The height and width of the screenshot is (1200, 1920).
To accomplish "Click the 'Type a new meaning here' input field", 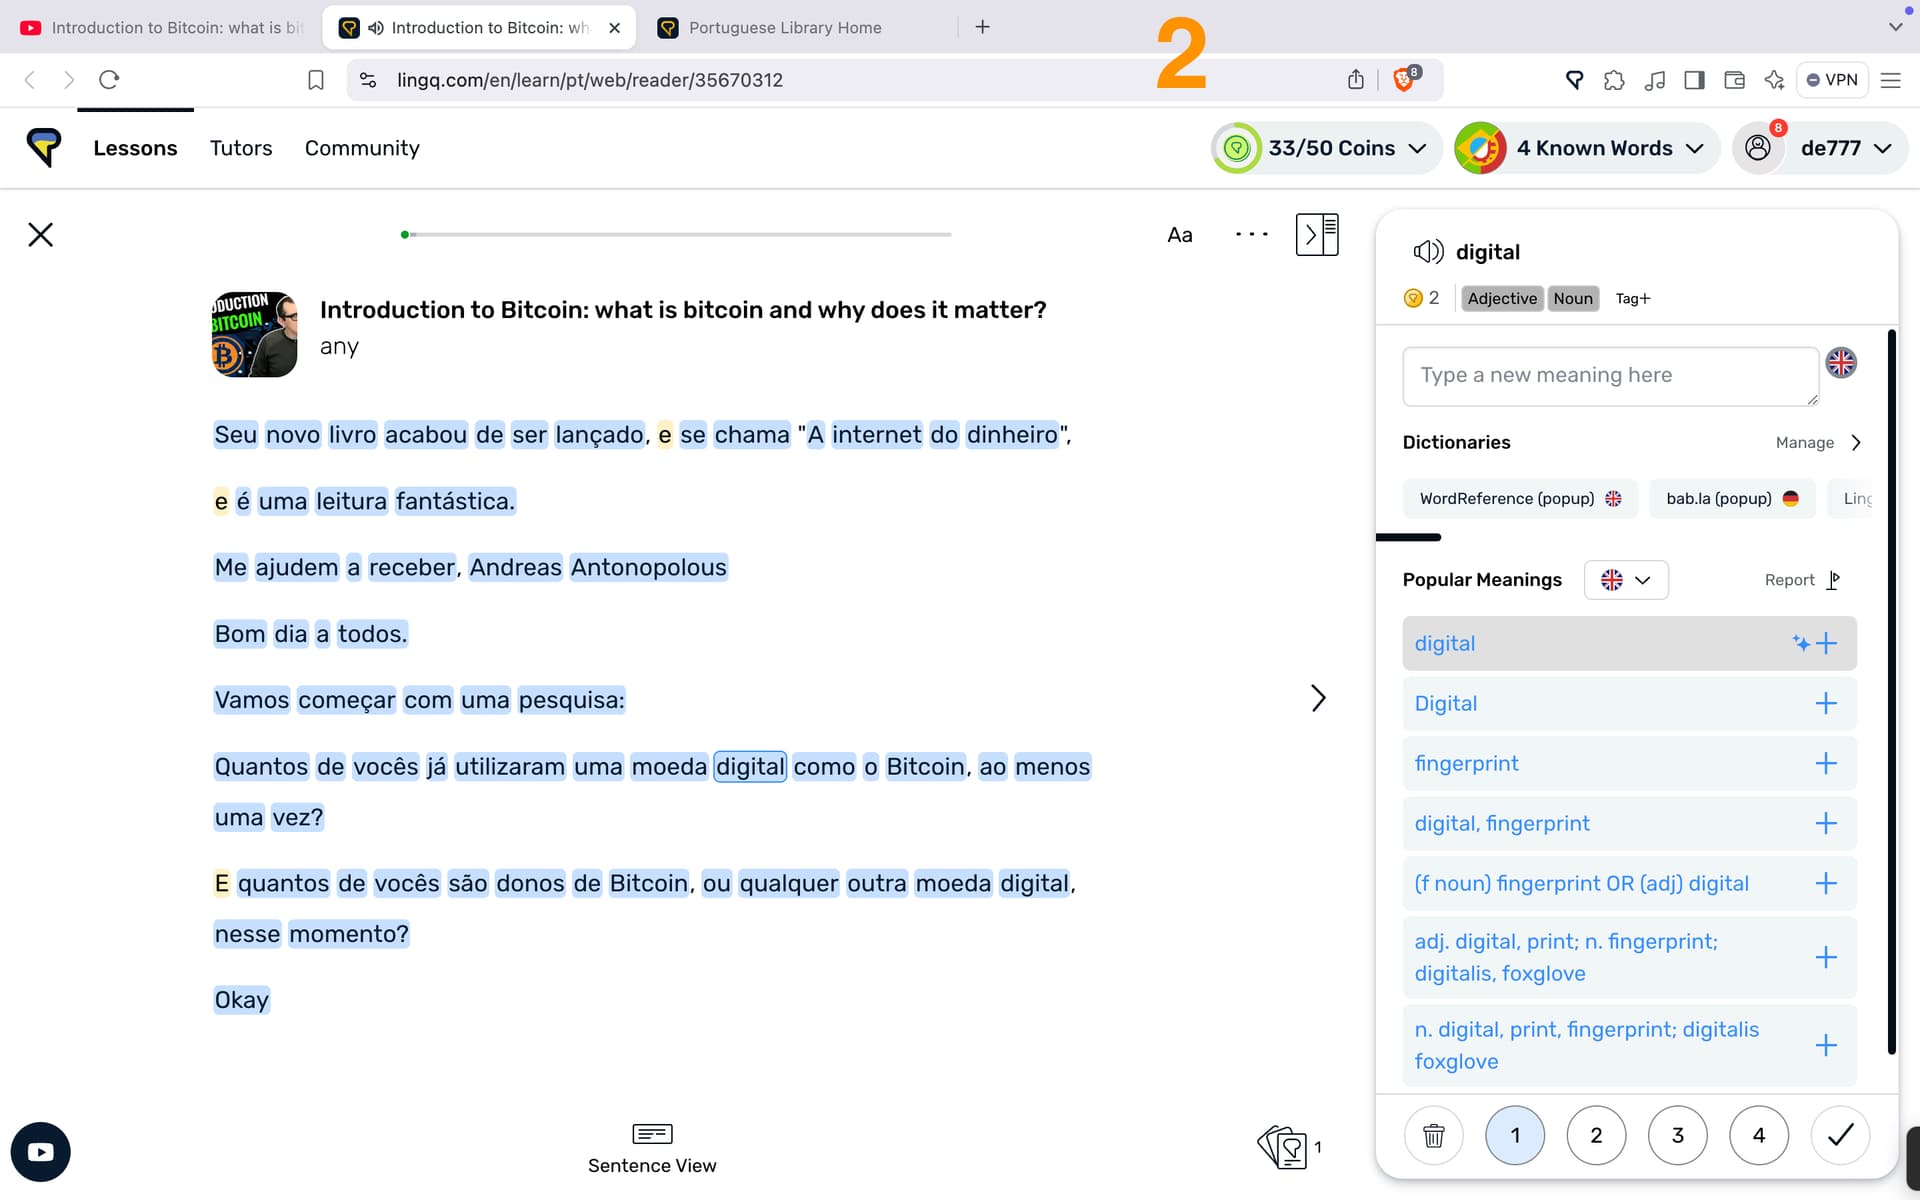I will pyautogui.click(x=1610, y=375).
